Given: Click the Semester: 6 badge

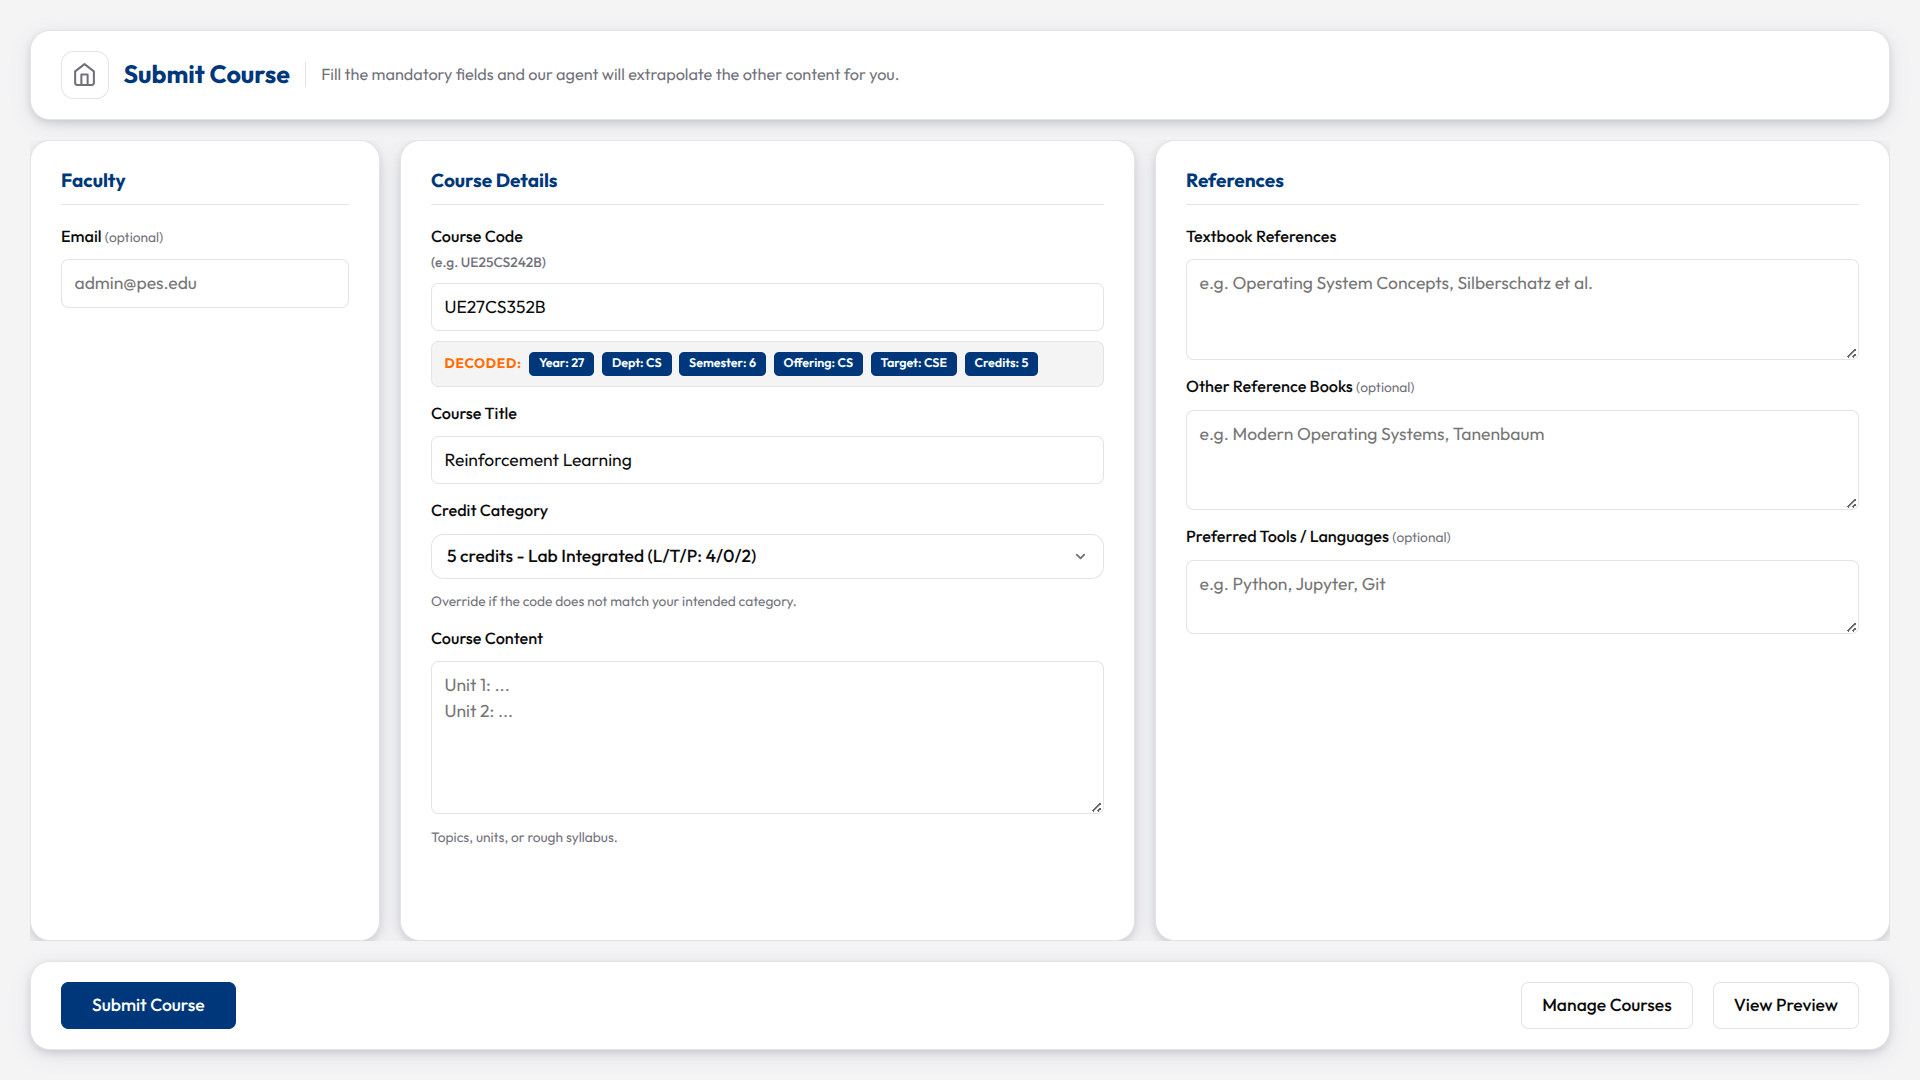Looking at the screenshot, I should (x=722, y=363).
